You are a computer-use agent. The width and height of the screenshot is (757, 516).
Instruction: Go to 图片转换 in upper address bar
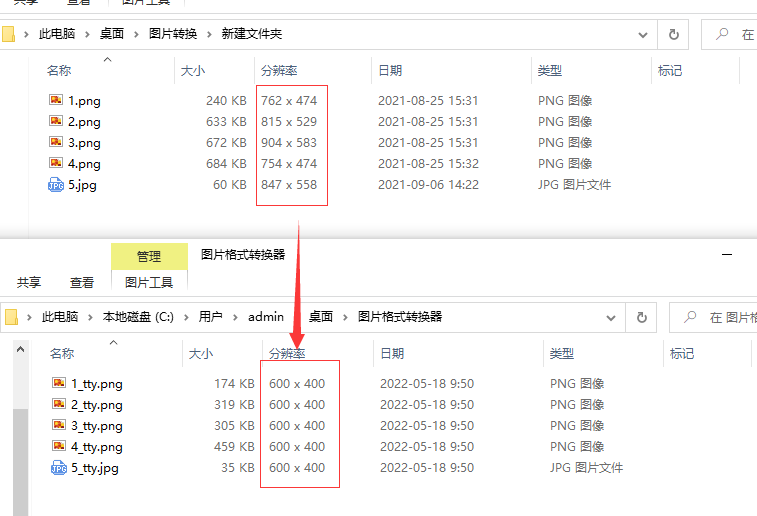point(173,34)
